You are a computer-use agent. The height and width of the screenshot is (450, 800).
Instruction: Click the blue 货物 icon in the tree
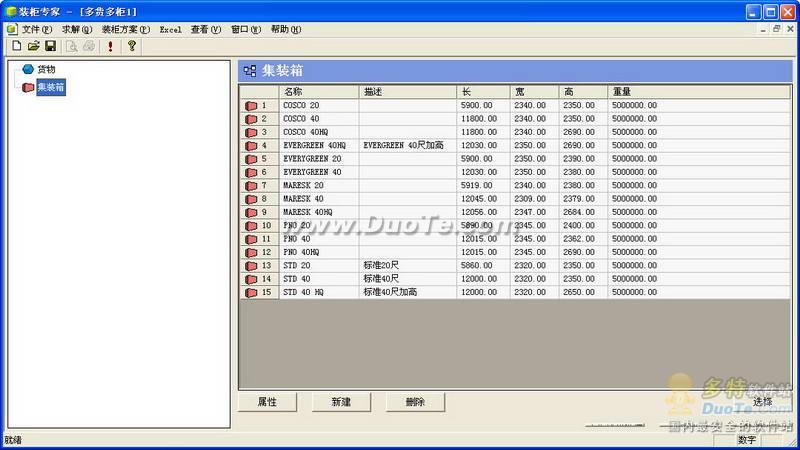28,69
